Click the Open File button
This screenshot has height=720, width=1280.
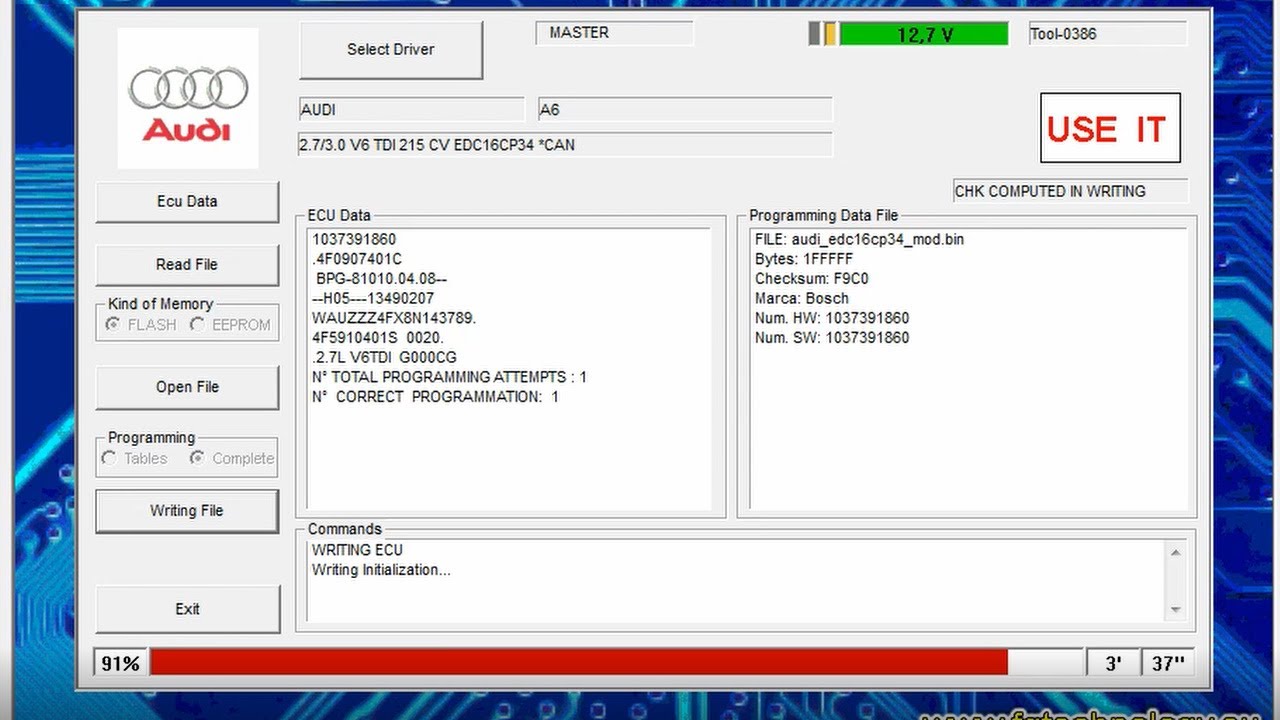click(x=187, y=387)
